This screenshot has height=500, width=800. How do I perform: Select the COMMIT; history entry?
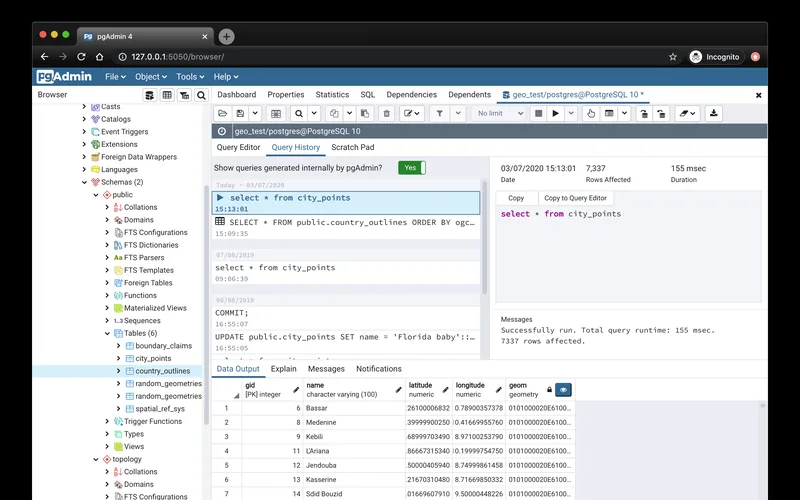point(346,318)
